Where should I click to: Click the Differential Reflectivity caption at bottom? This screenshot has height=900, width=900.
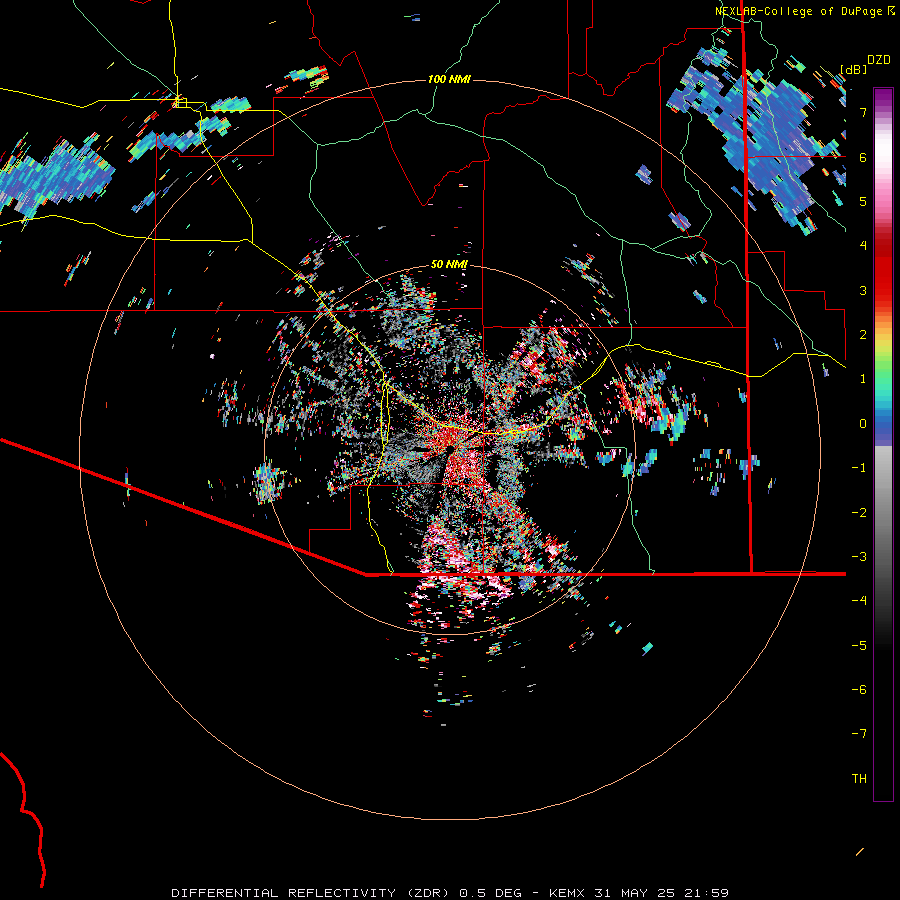pos(450,893)
